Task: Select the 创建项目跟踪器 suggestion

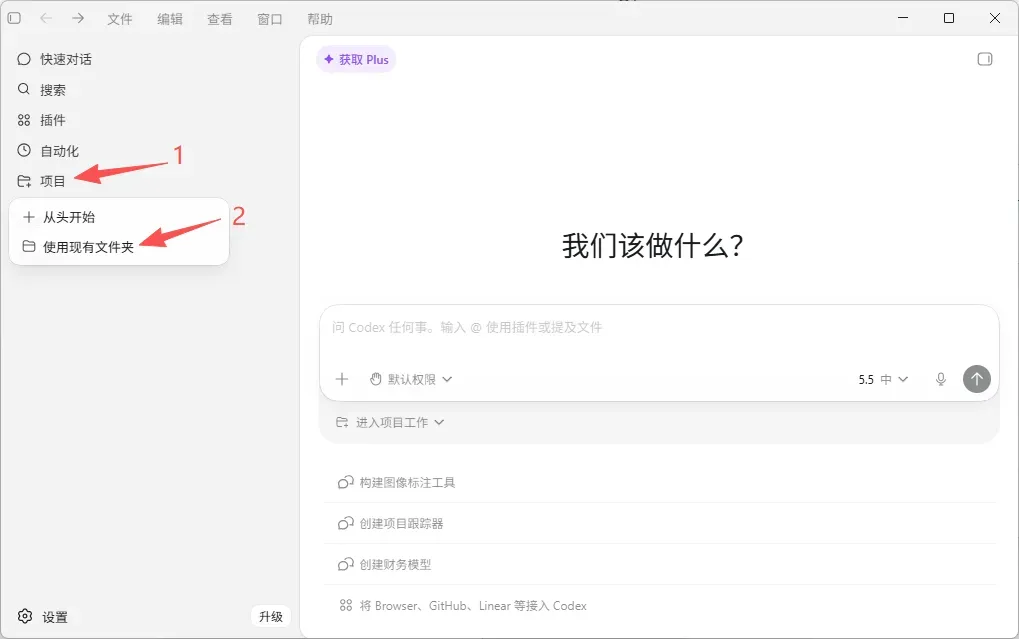Action: [660, 523]
